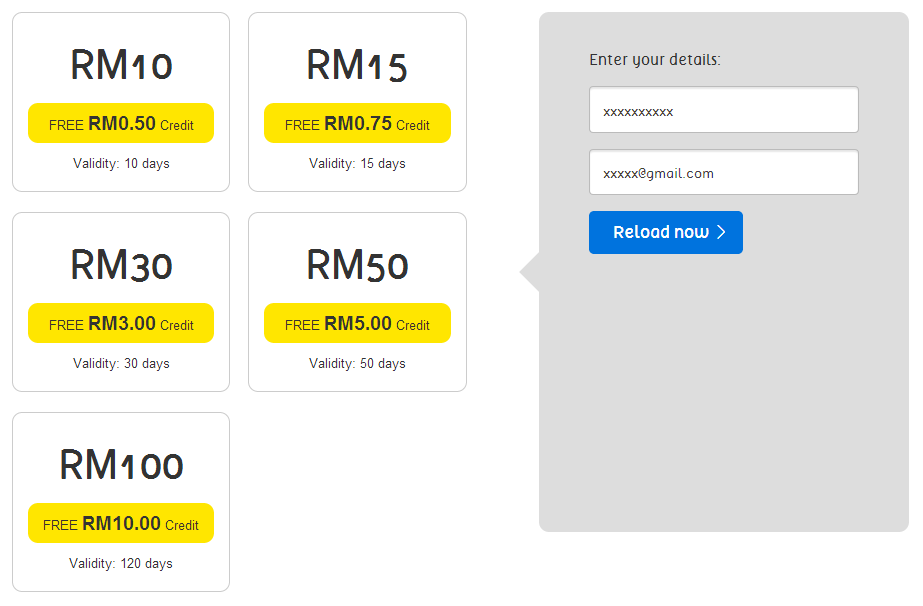This screenshot has width=923, height=606.
Task: Select the 'Validity: 30 days' label
Action: [121, 363]
